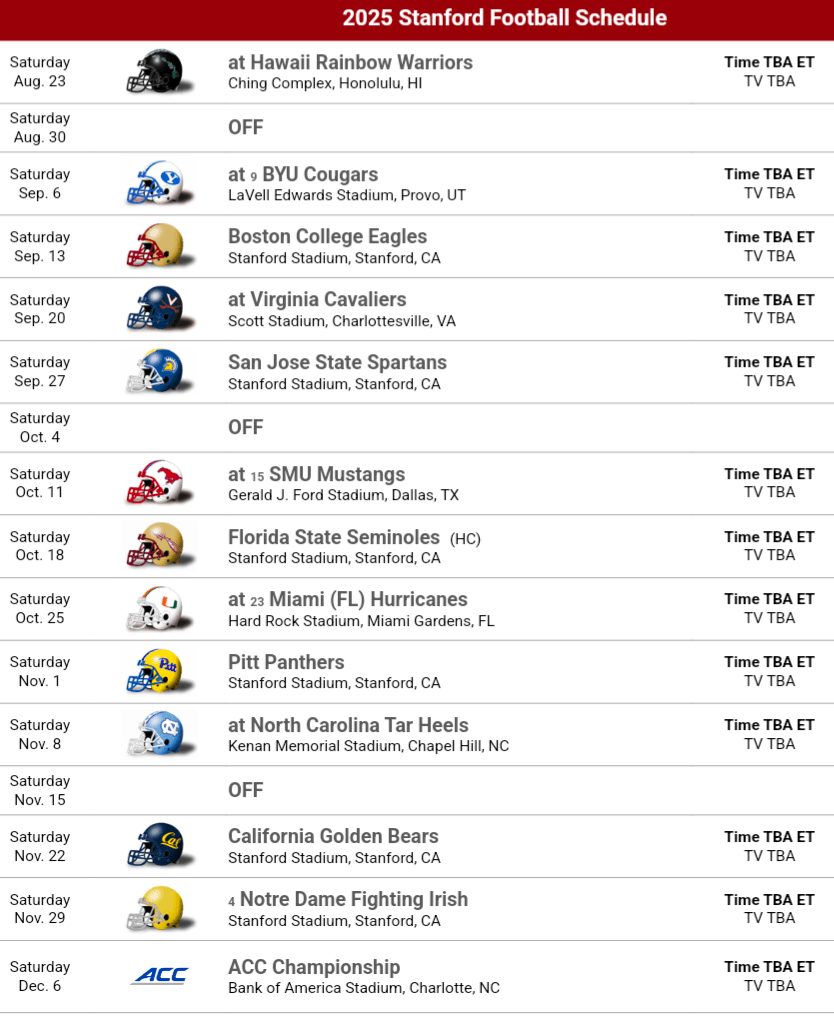Click the Sep. 6 date cell
Viewport: 834px width, 1017px height.
[x=40, y=184]
